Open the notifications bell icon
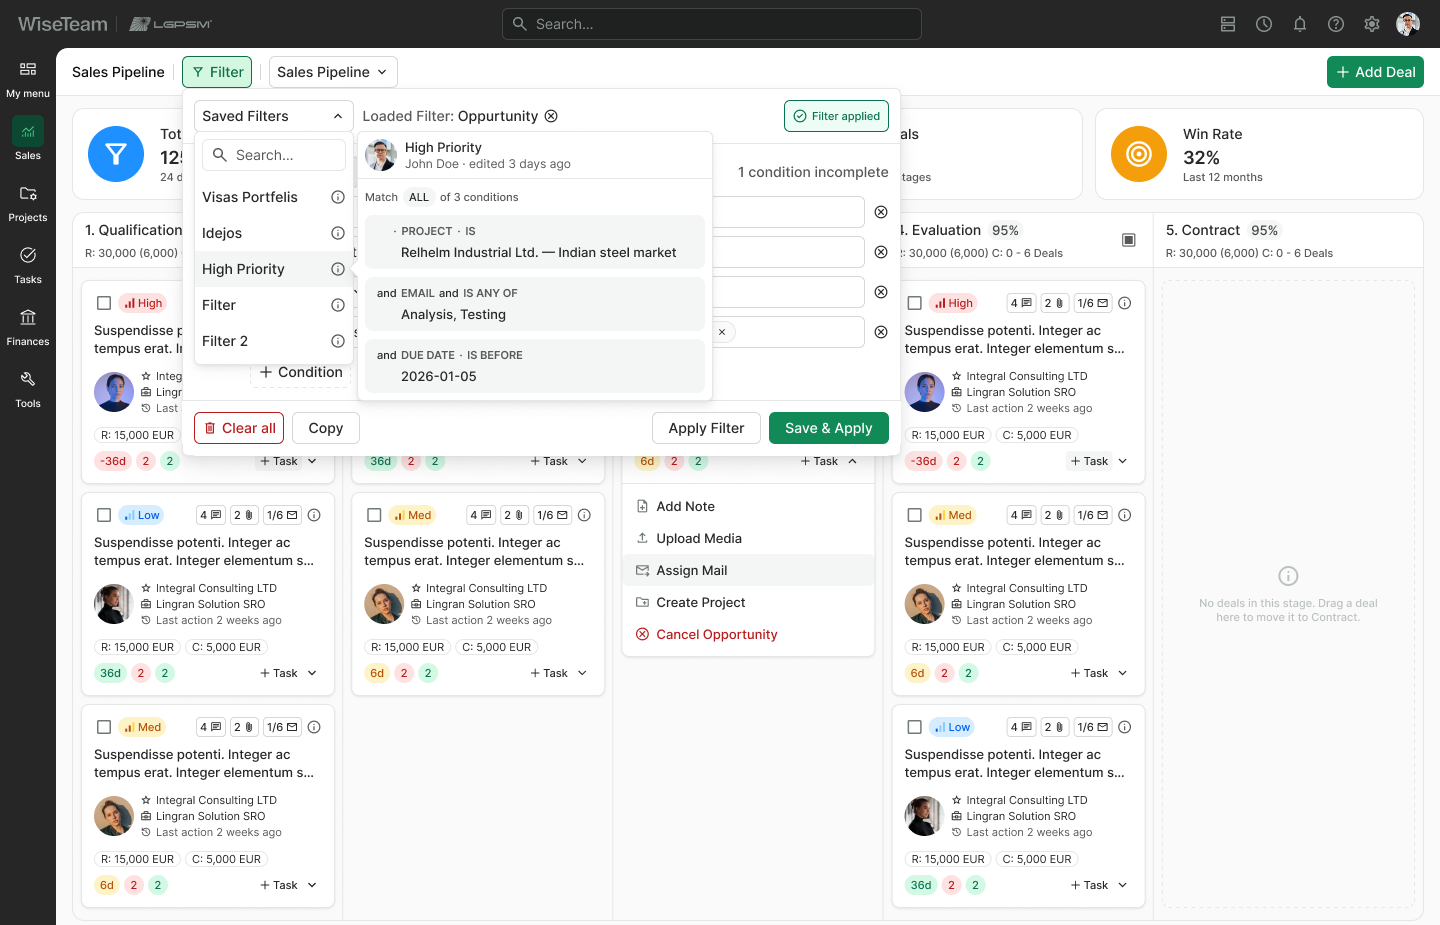1440x925 pixels. [1300, 24]
